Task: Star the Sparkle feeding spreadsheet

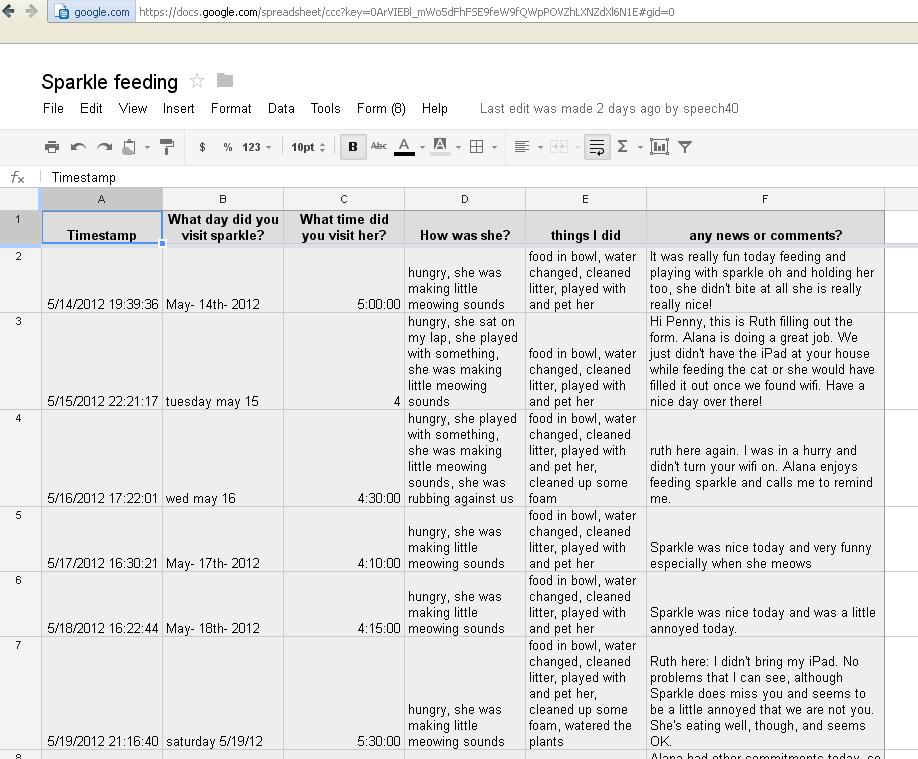Action: click(x=196, y=82)
